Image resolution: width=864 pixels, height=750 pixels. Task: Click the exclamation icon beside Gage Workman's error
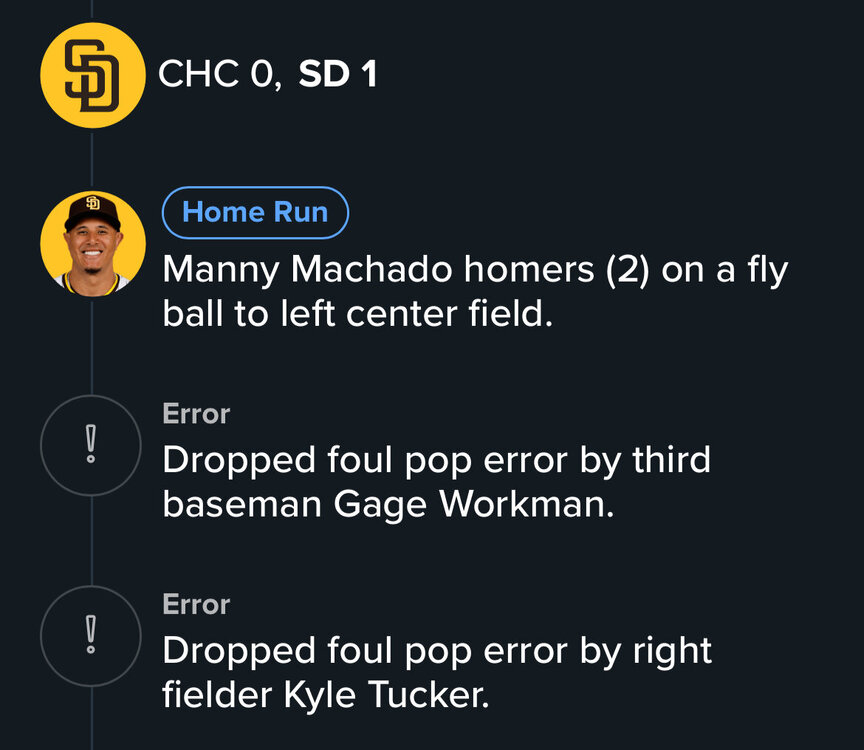(92, 445)
